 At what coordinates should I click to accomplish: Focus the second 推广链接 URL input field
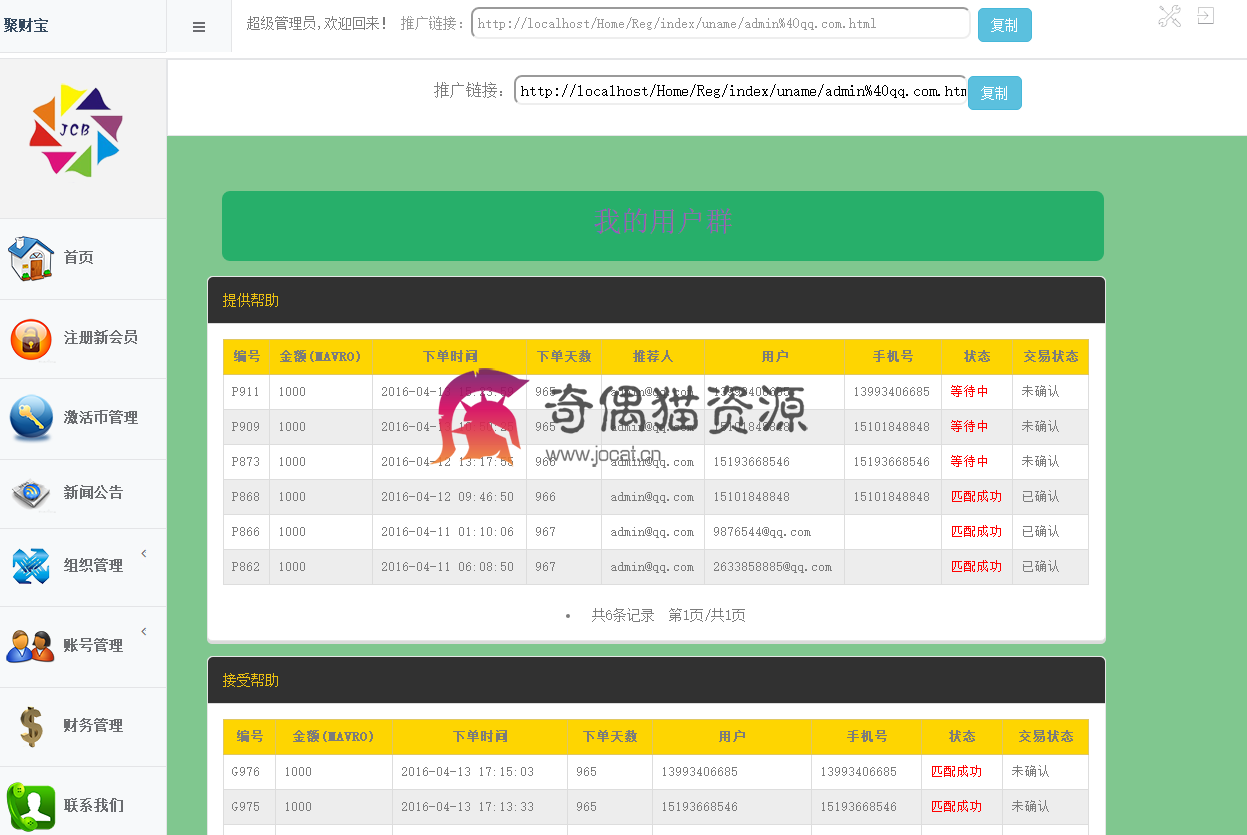(x=740, y=90)
